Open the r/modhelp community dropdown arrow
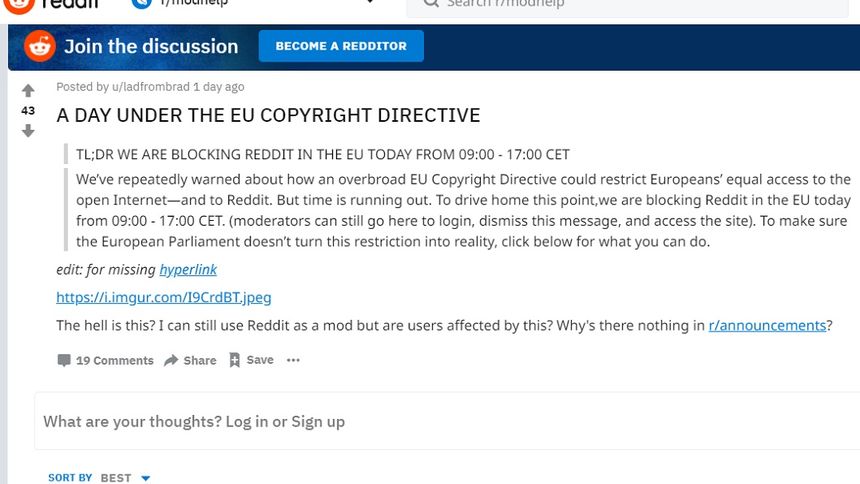 point(370,2)
